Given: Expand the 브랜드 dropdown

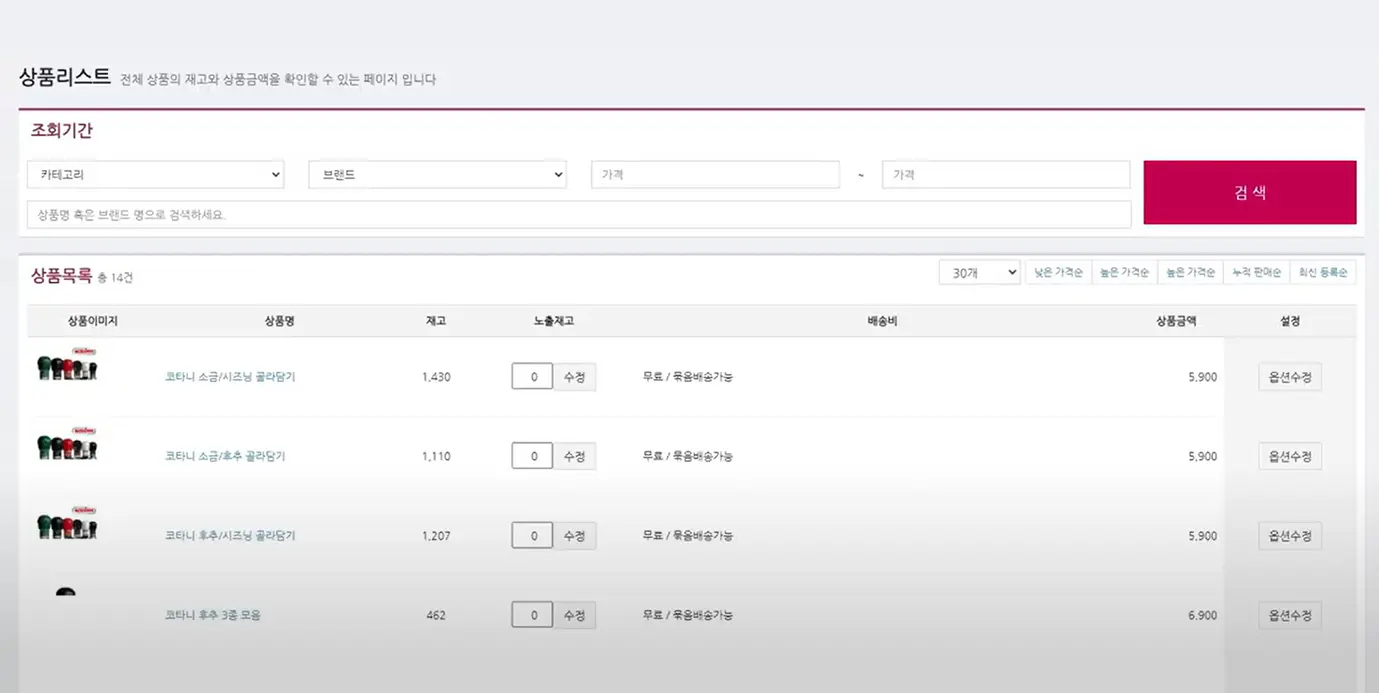Looking at the screenshot, I should (437, 175).
